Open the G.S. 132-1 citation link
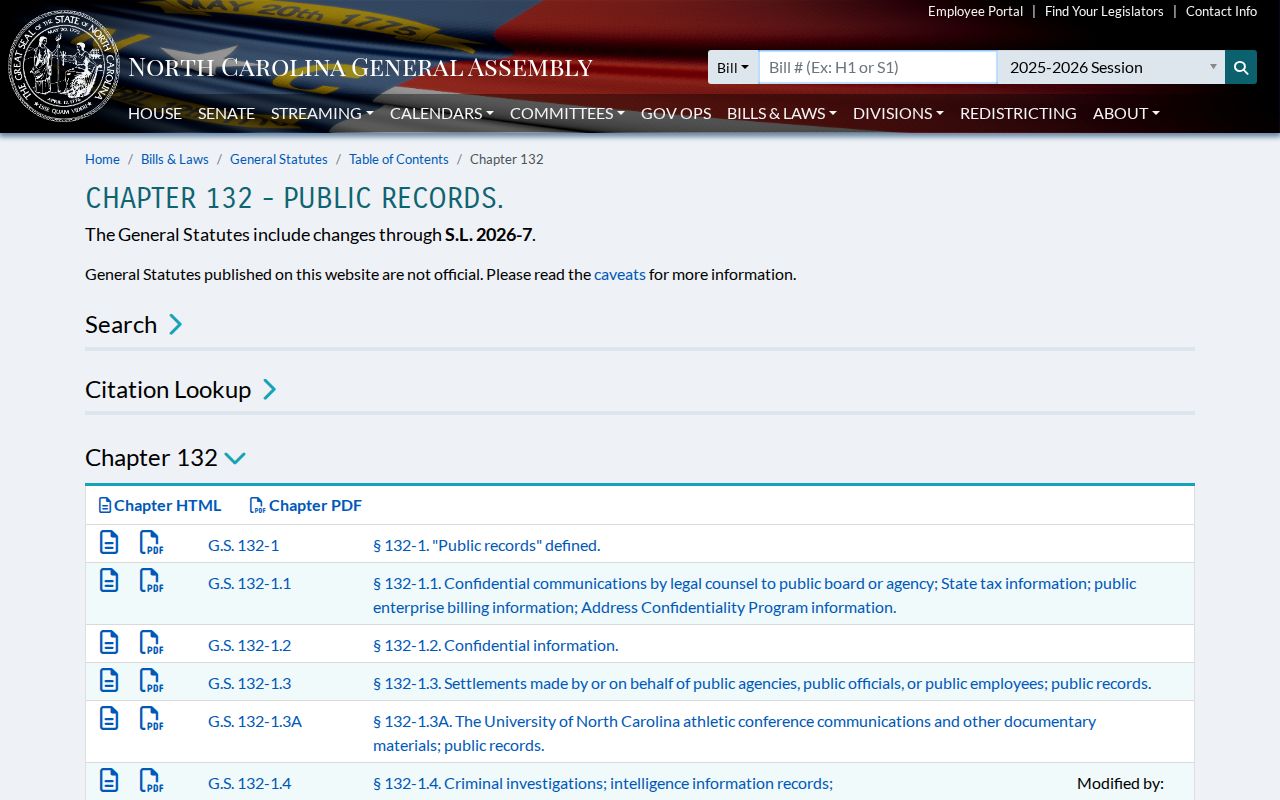The width and height of the screenshot is (1280, 800). tap(244, 545)
